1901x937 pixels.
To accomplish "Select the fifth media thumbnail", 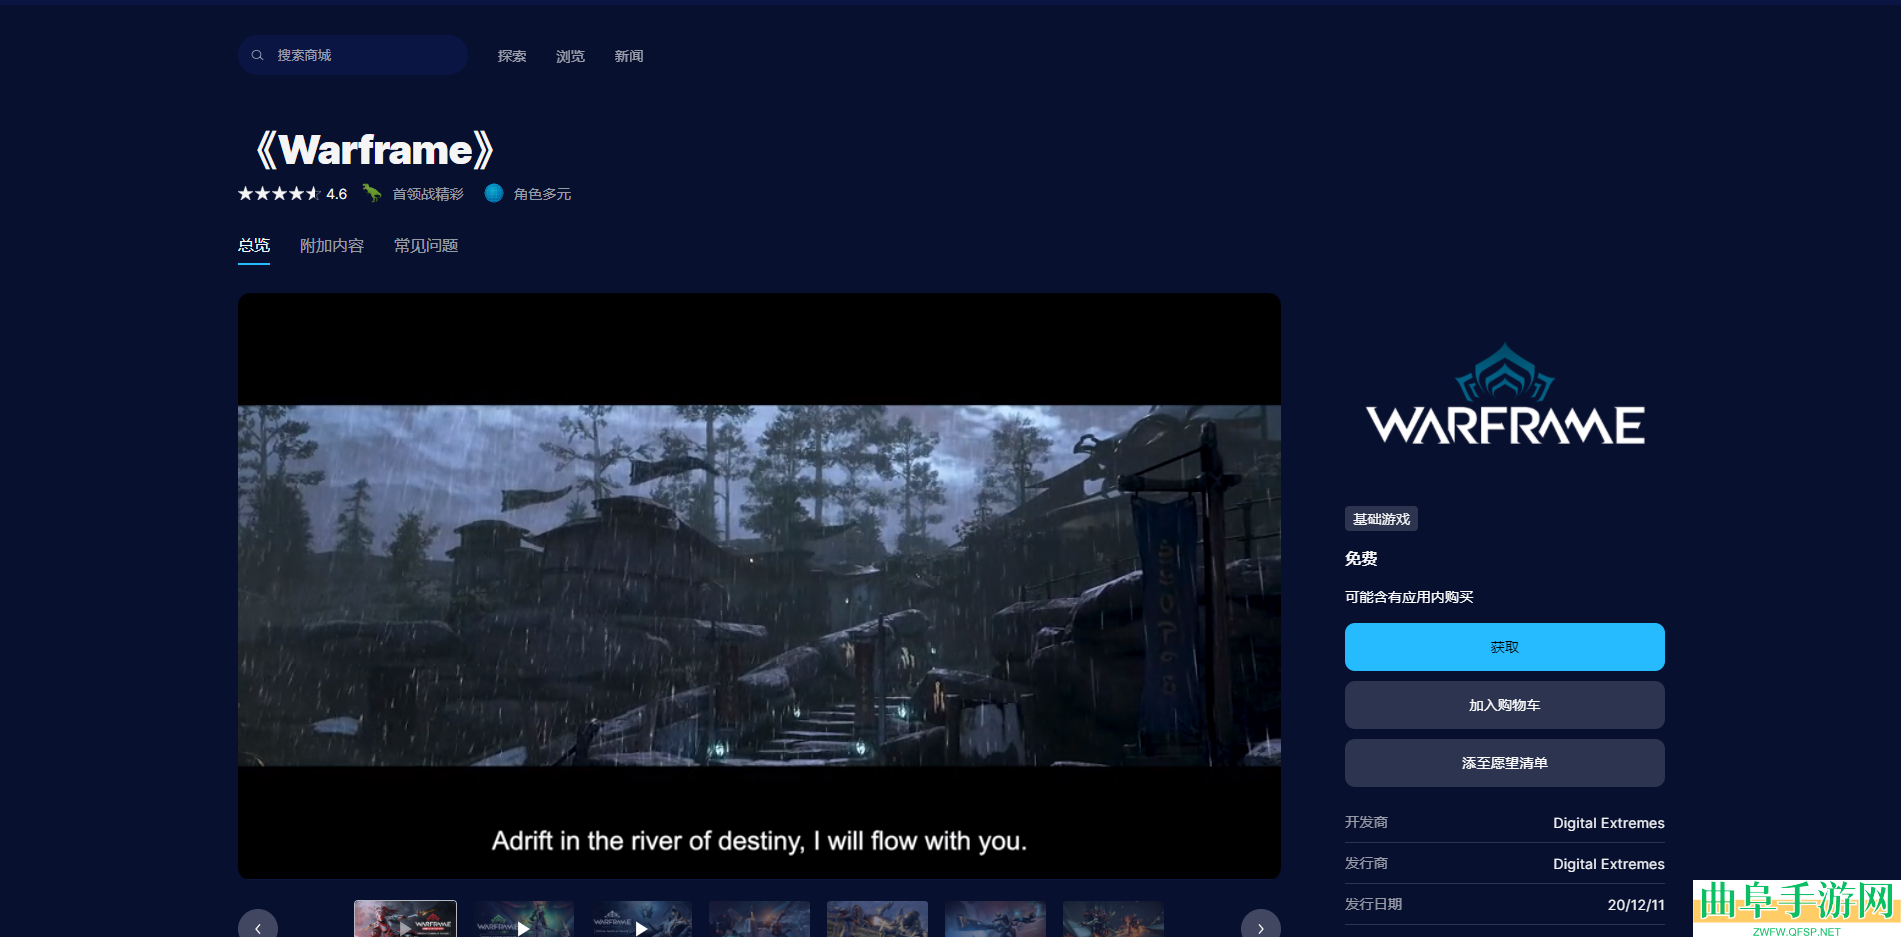I will (877, 919).
